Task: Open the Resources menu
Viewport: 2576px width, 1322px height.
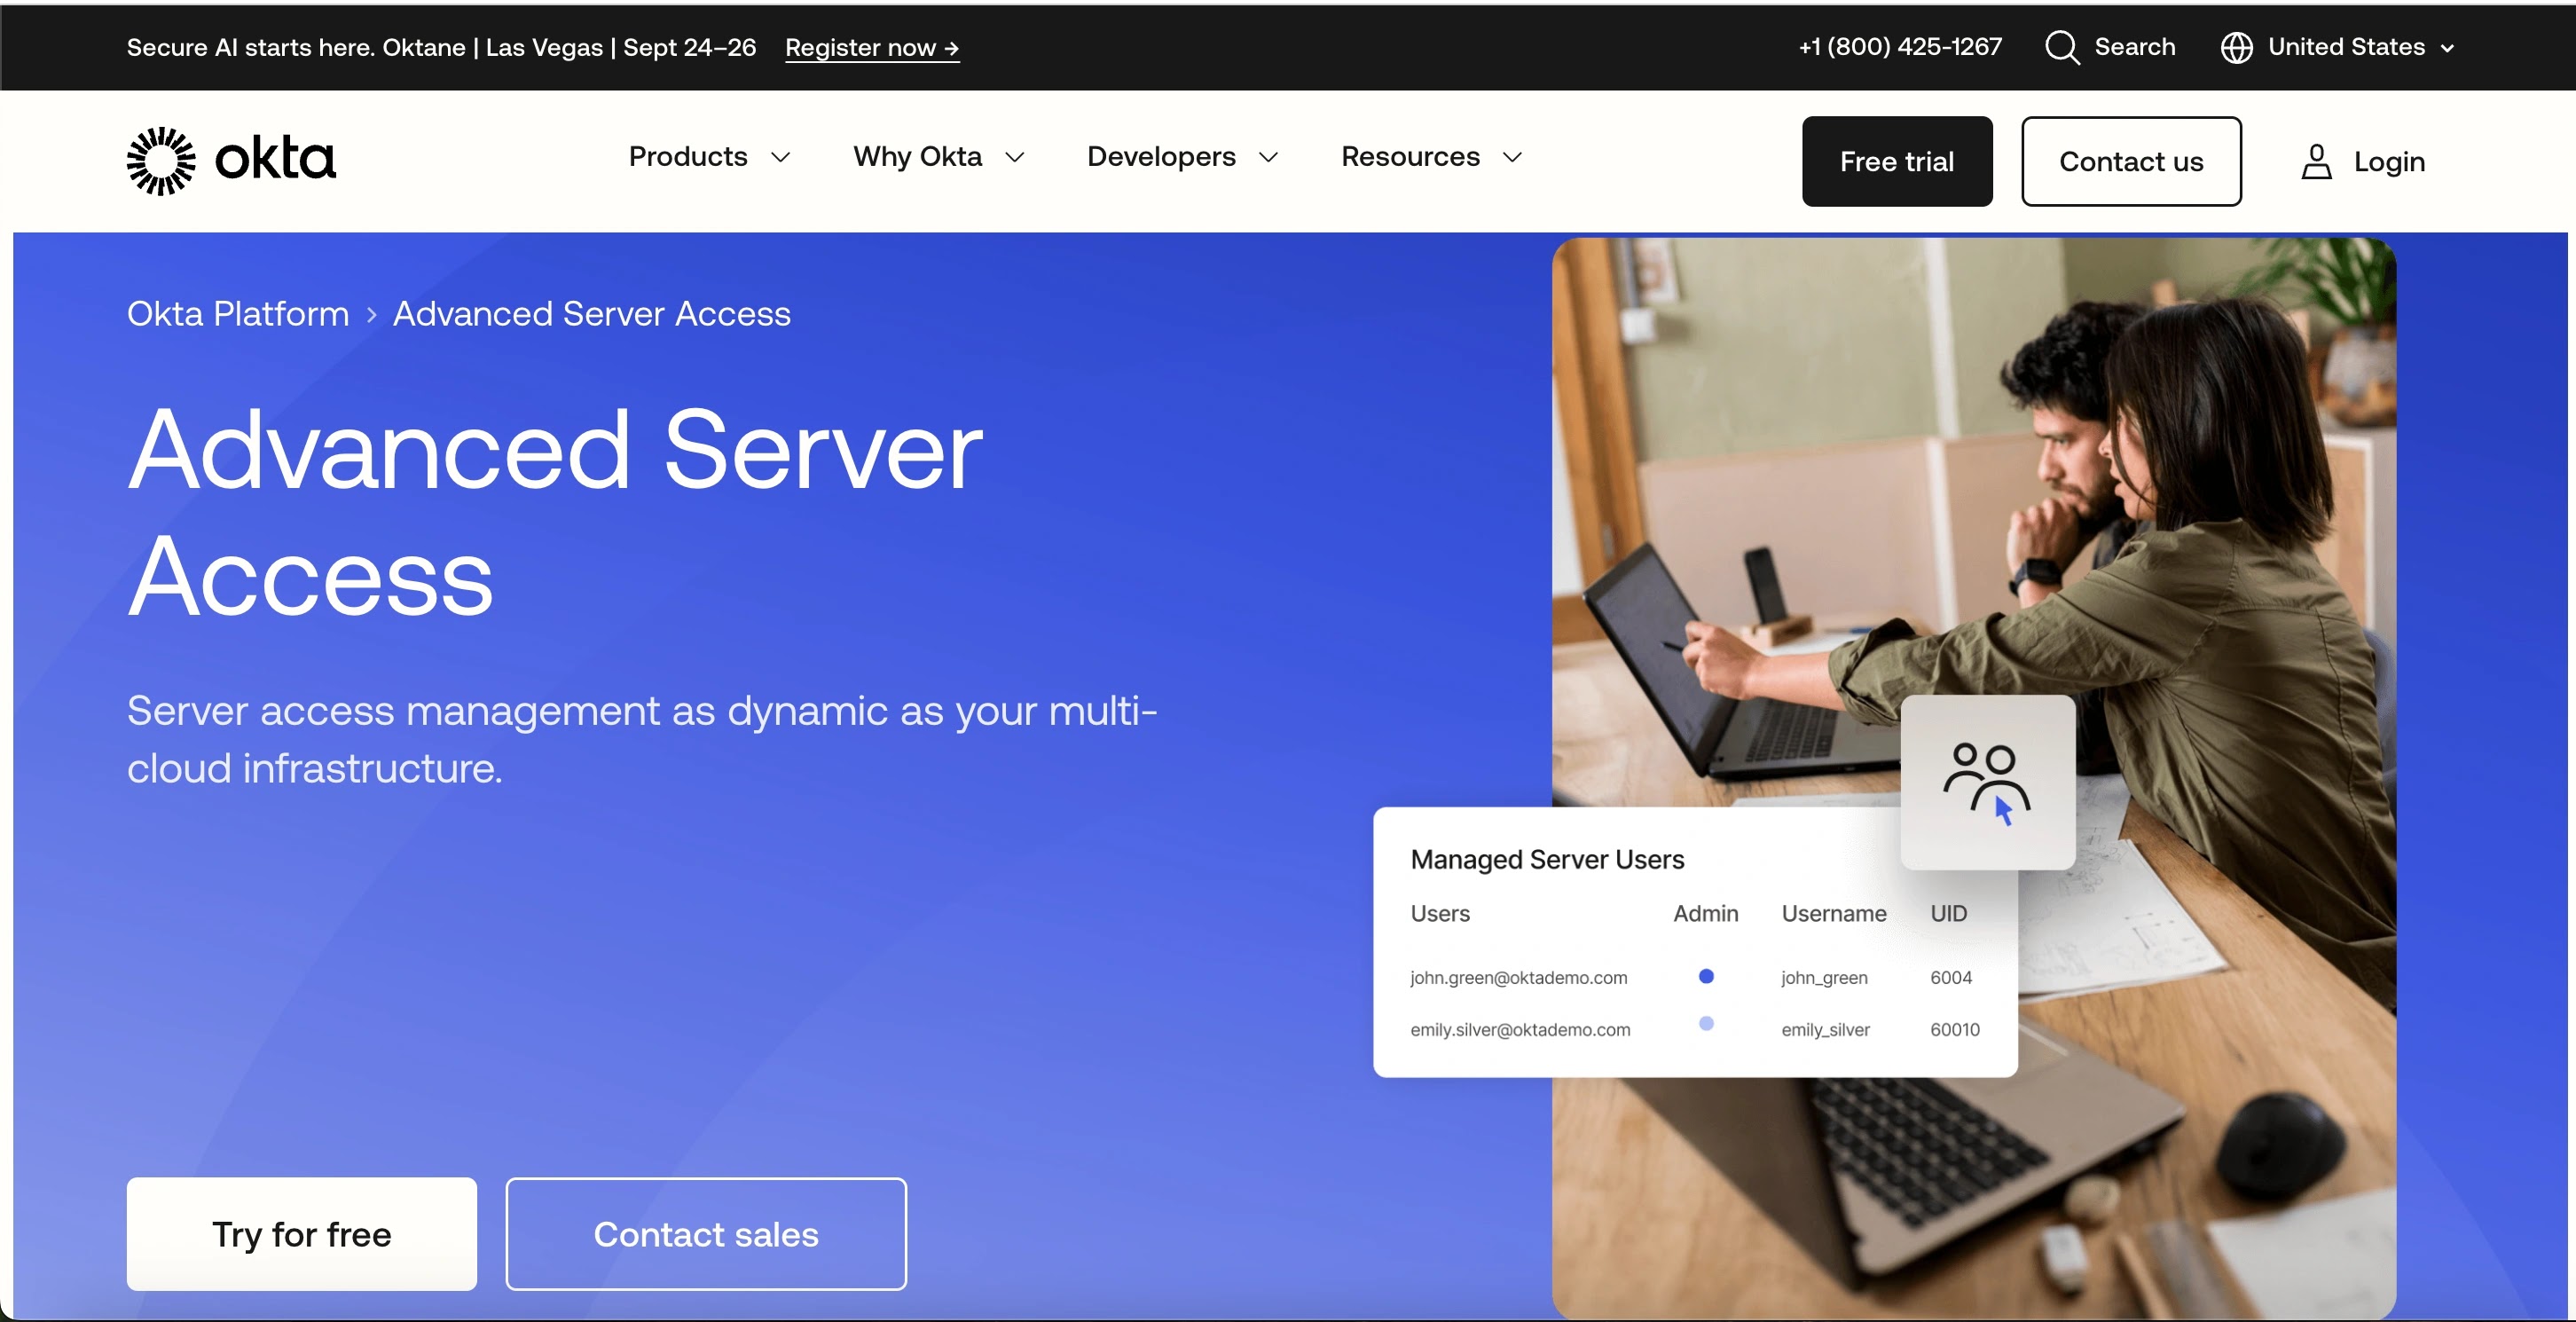Action: 1410,156
